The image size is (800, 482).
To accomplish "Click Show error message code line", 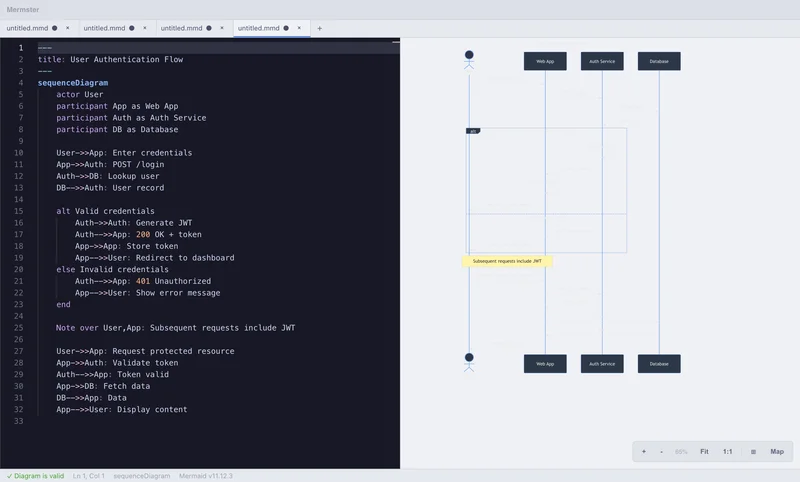I will (147, 293).
